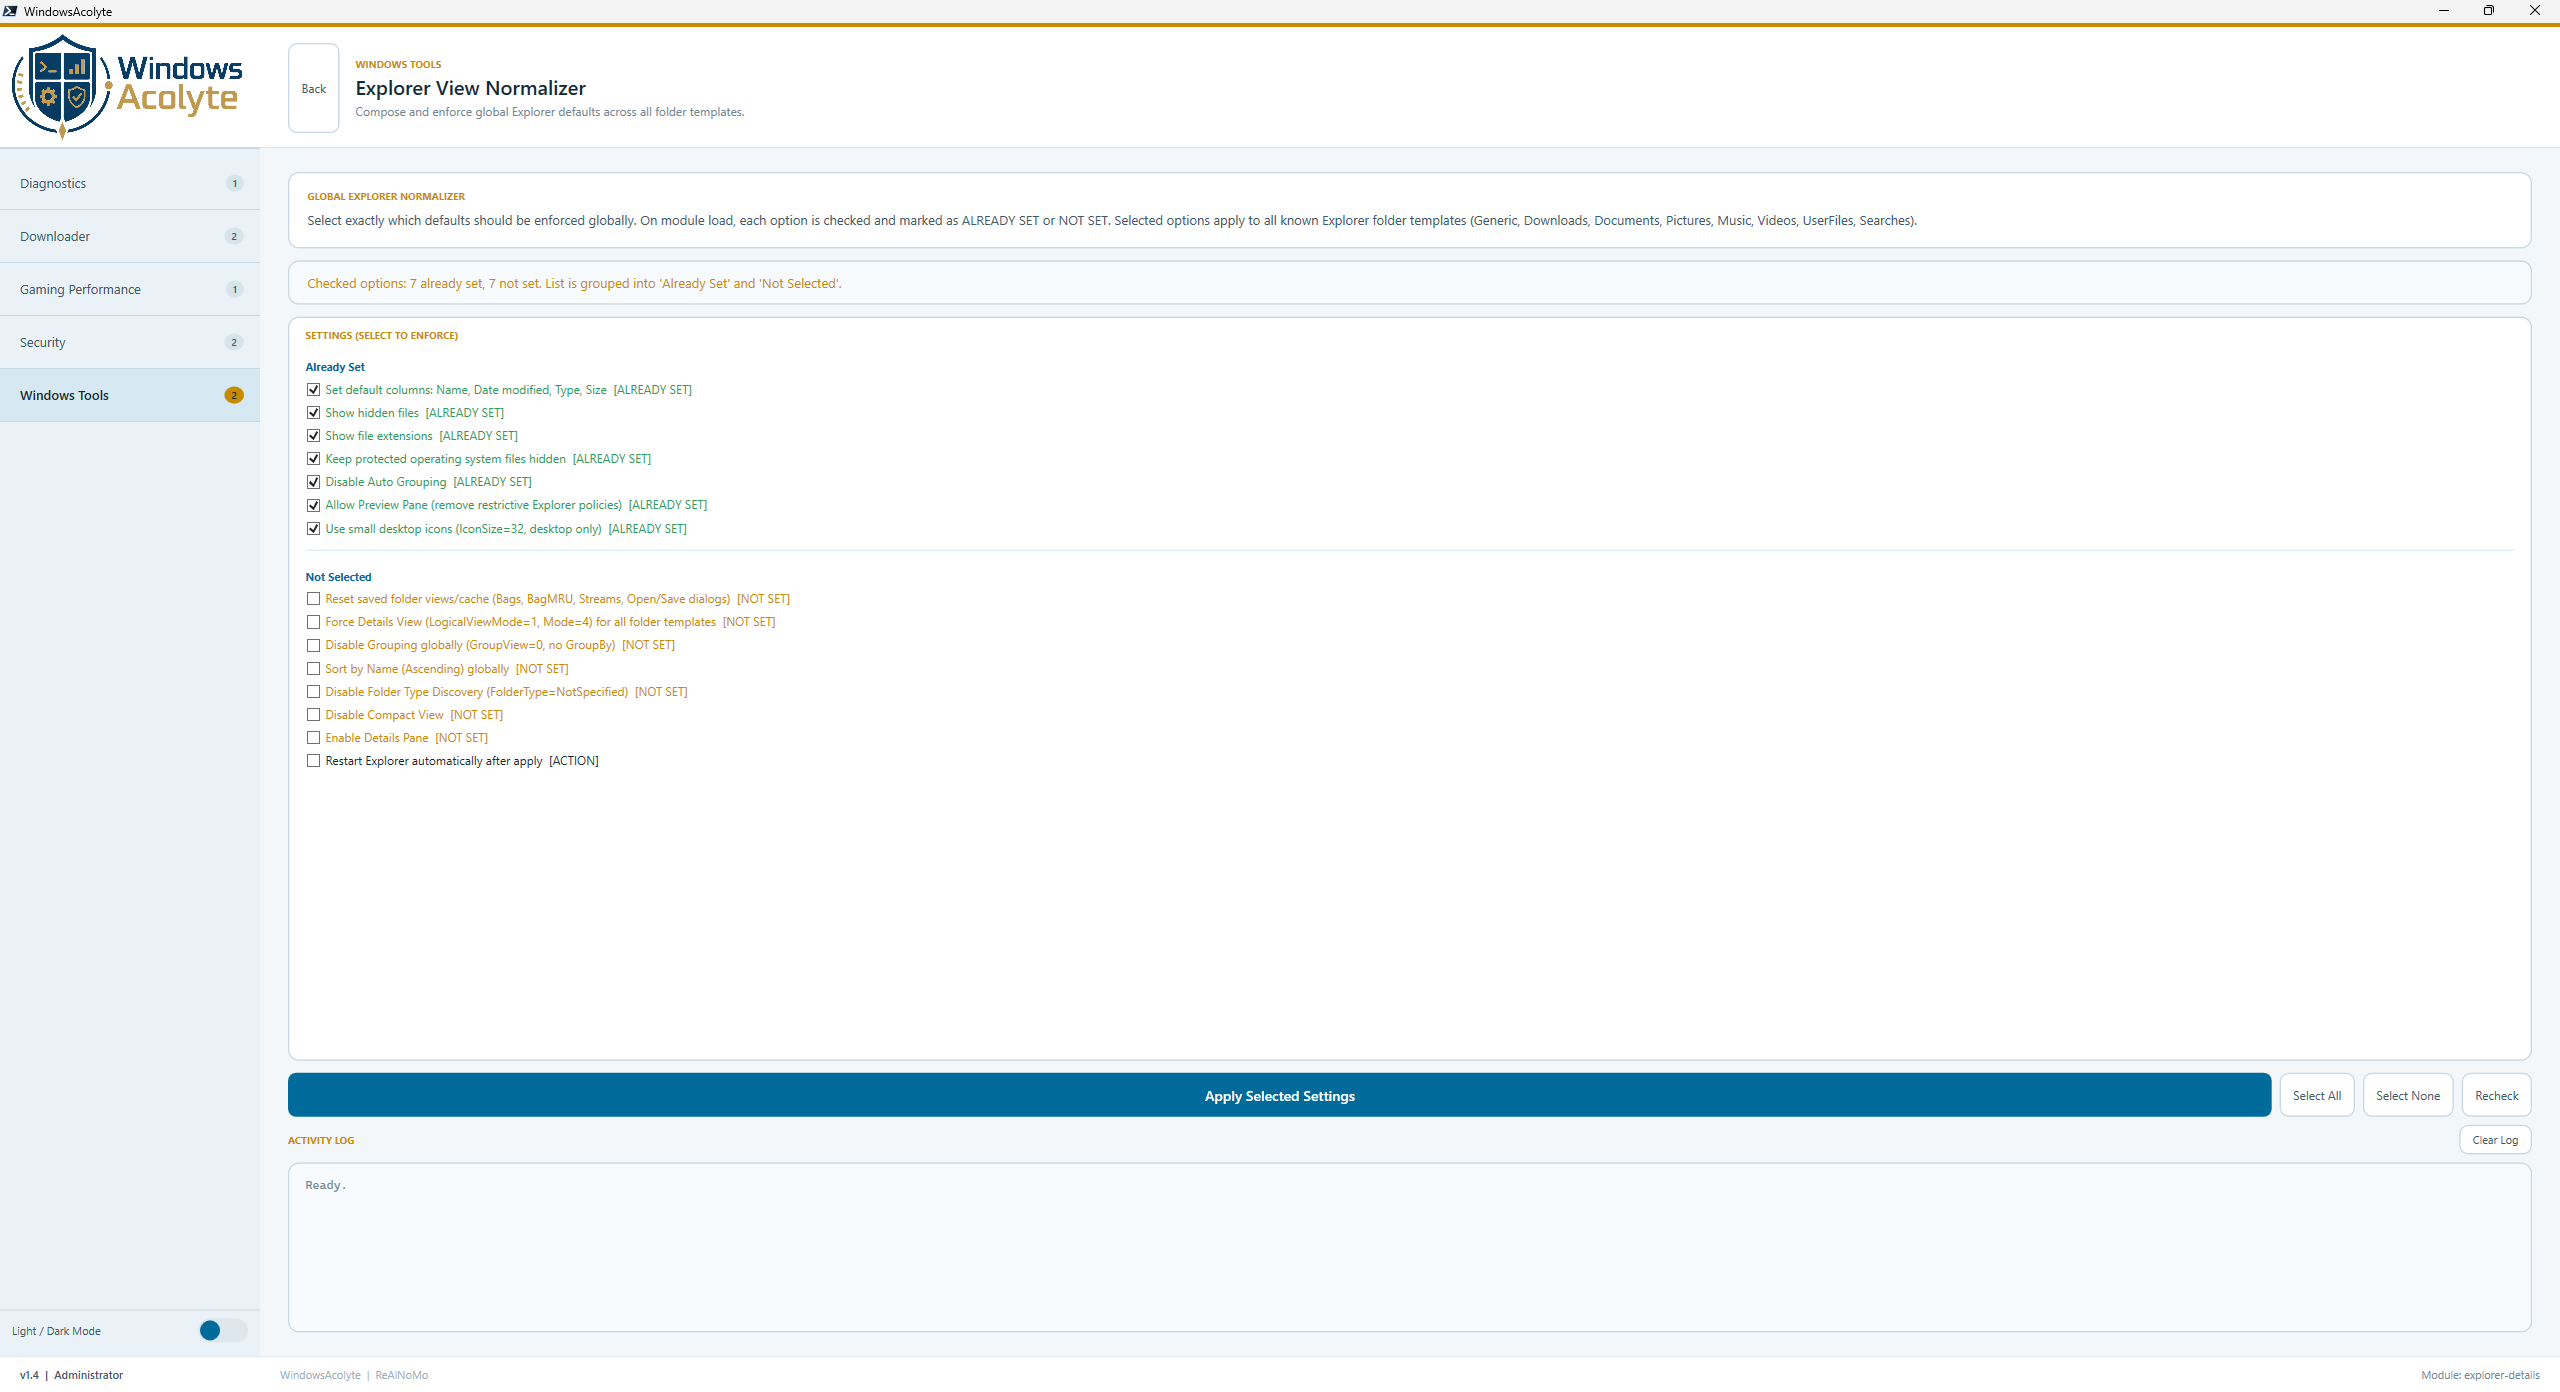
Task: Go back using the Back button
Action: pyautogui.click(x=314, y=88)
